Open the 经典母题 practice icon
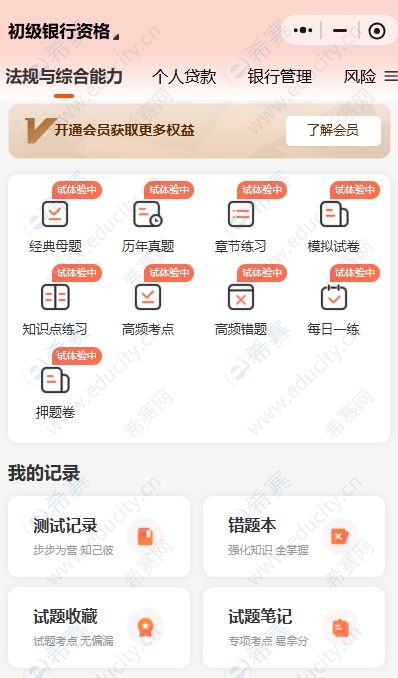 click(55, 214)
